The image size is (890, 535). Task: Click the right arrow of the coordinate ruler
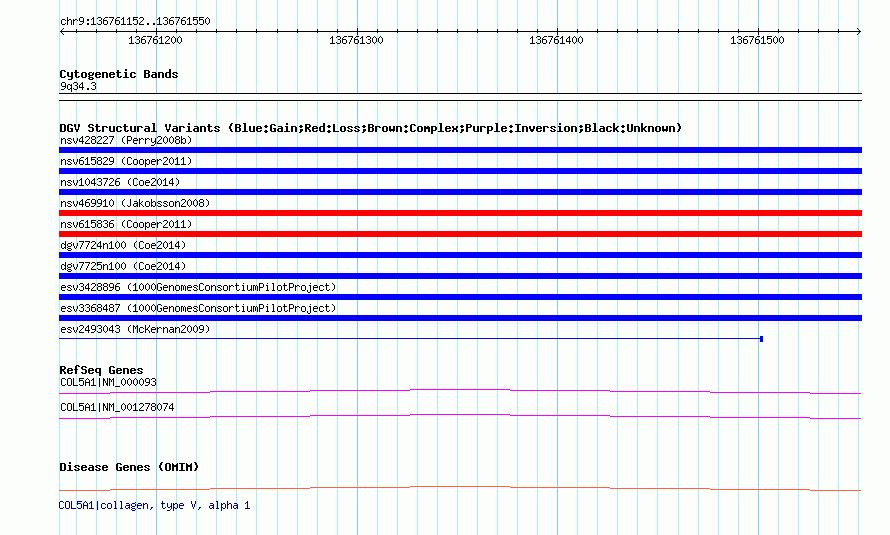pos(859,32)
